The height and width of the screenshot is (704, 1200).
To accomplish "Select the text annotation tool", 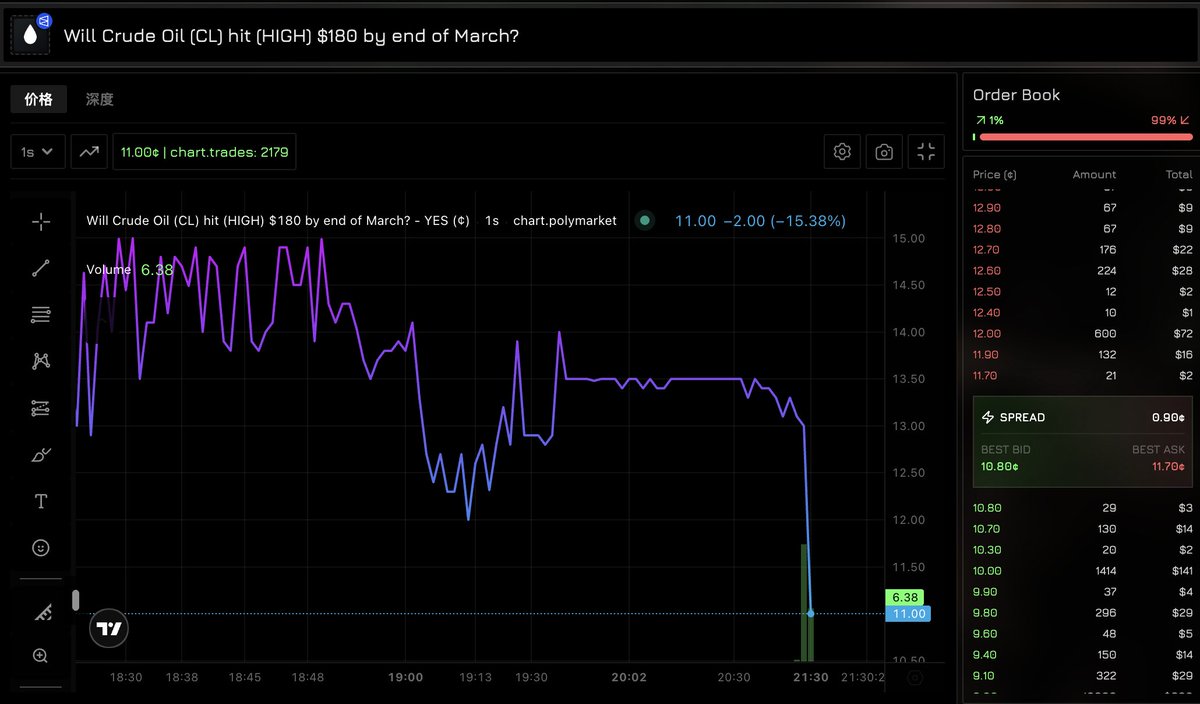I will click(40, 501).
